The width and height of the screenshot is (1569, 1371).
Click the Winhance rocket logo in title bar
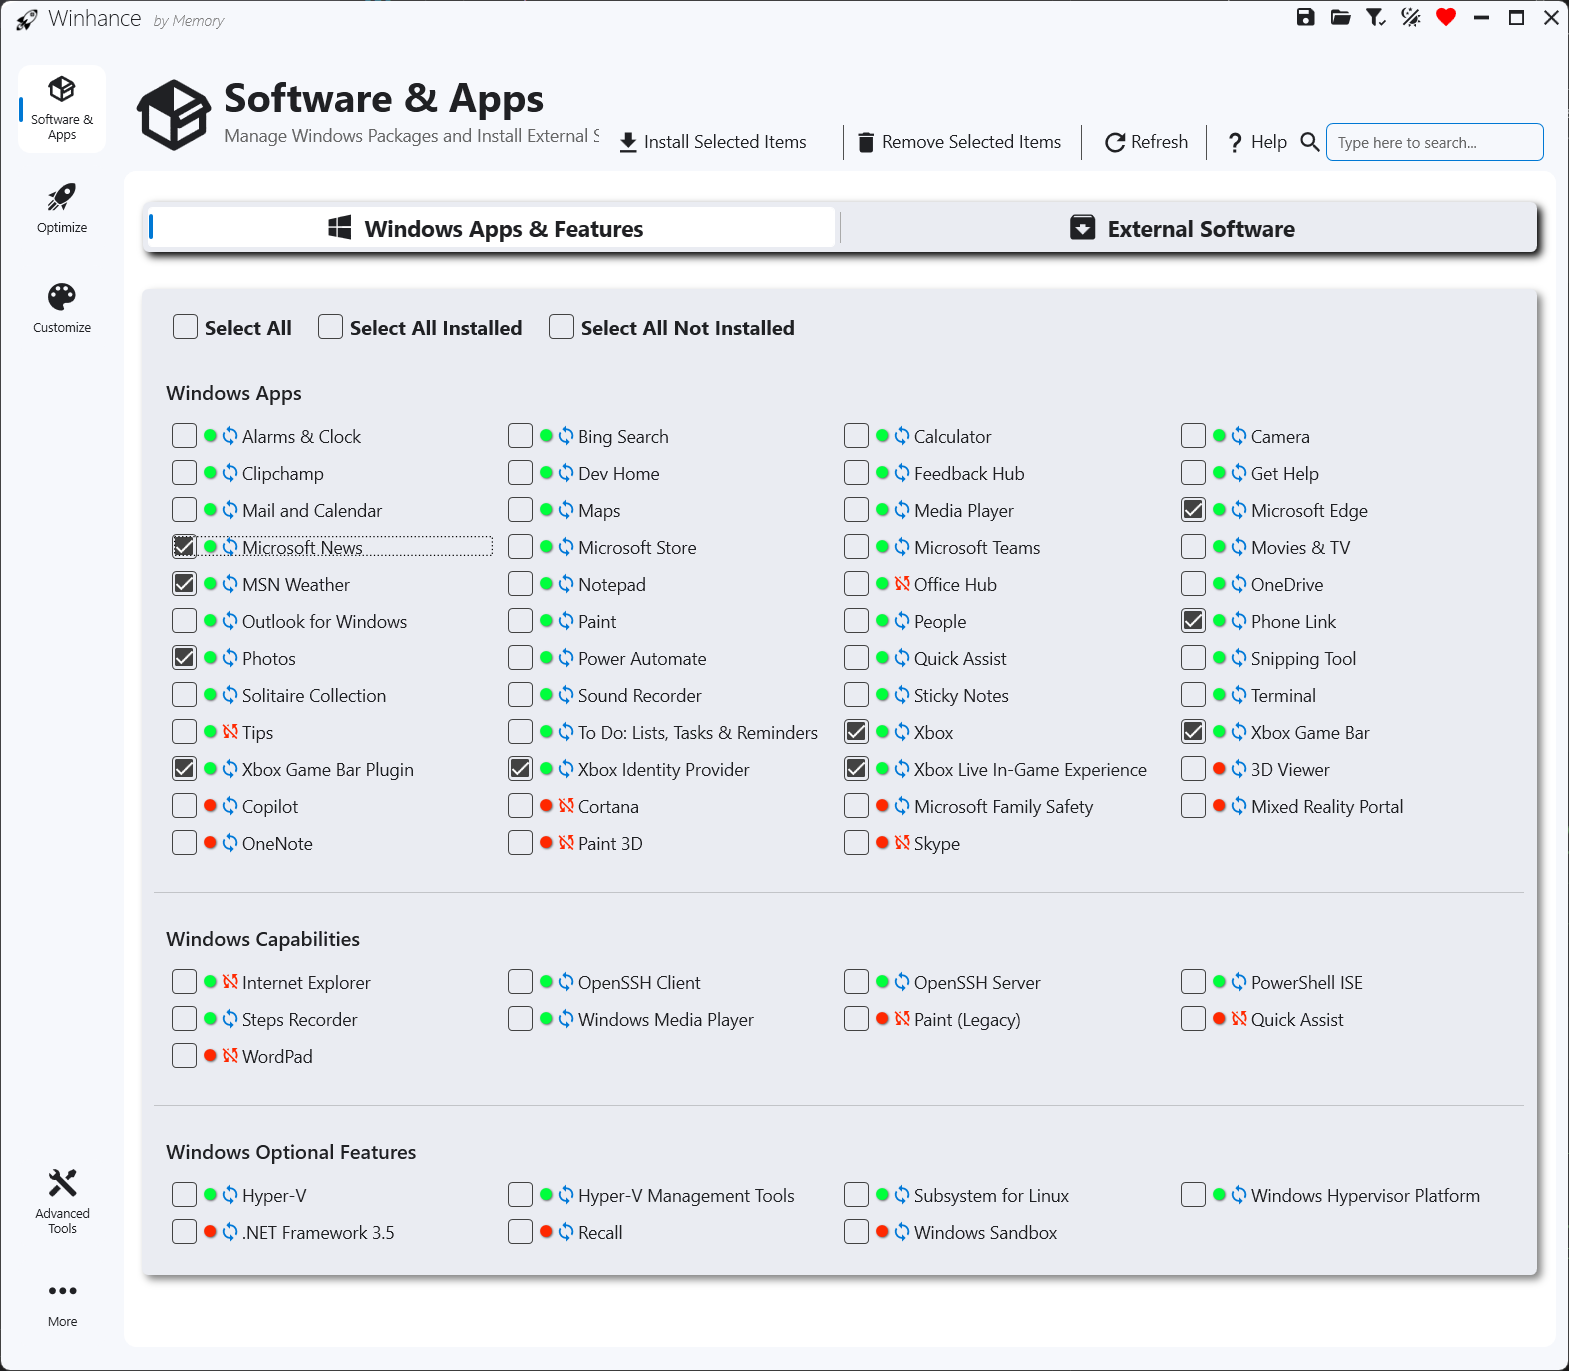27,19
